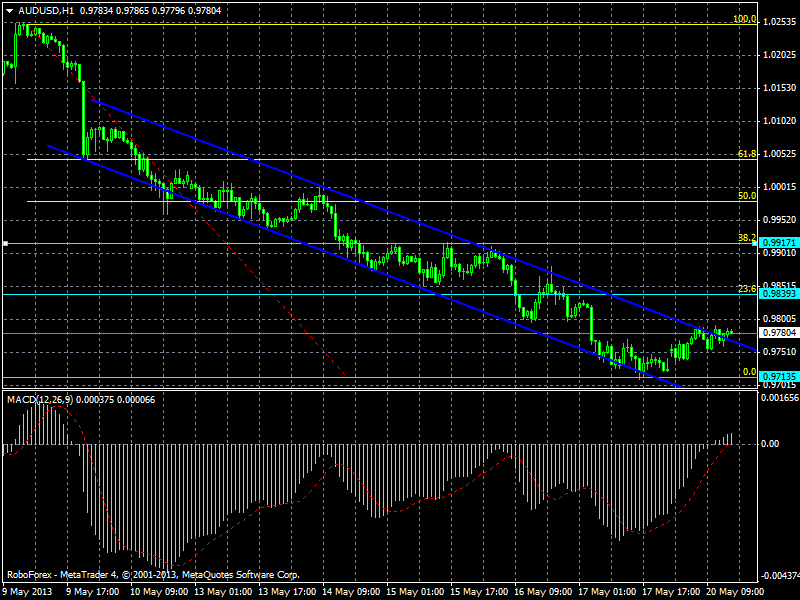Click the 1.01020 price axis label
800x600 pixels.
coord(780,121)
